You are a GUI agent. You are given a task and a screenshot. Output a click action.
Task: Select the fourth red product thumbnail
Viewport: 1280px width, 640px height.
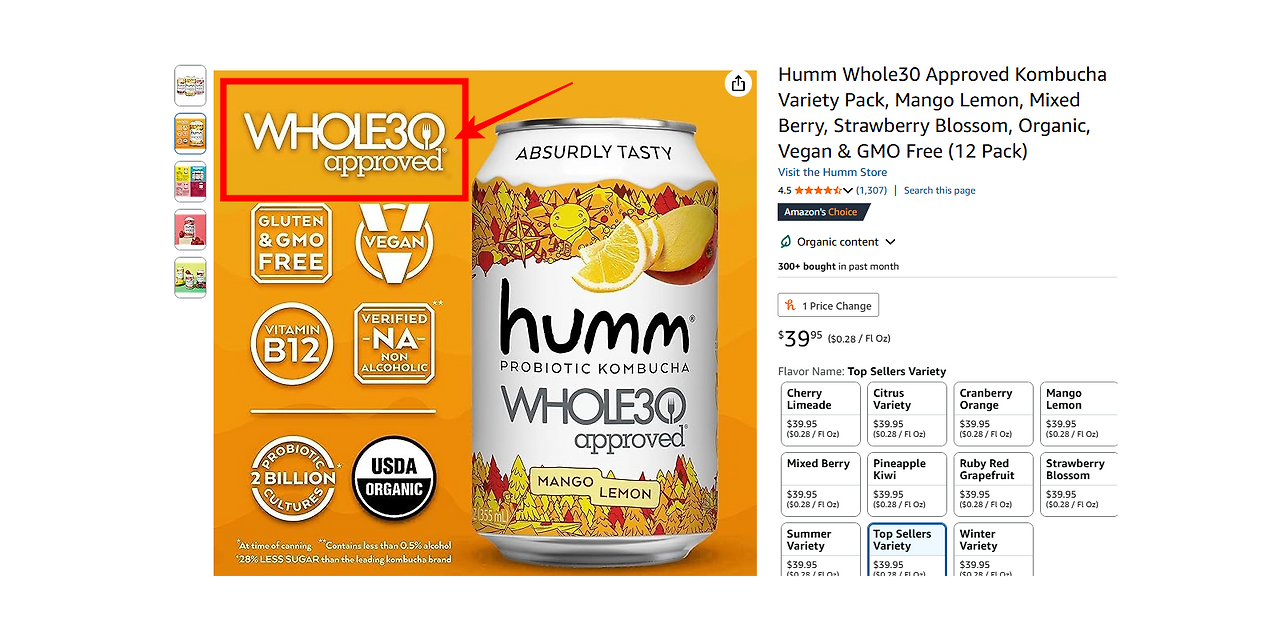click(x=190, y=230)
